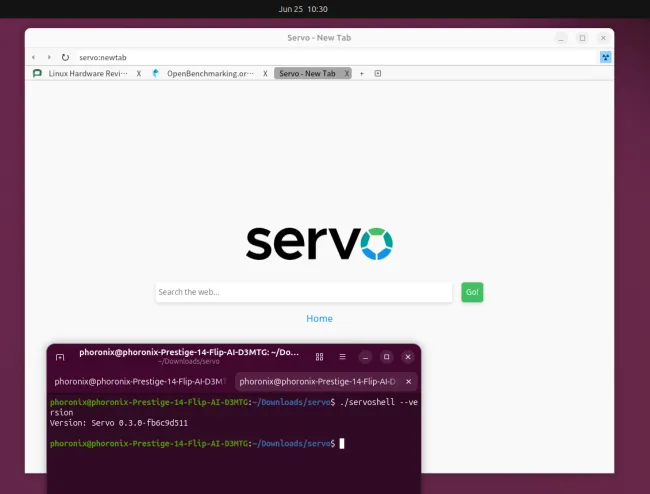Switch to the Linux Hardware Reviews tab
Screen dimensions: 650x494
click(x=87, y=73)
